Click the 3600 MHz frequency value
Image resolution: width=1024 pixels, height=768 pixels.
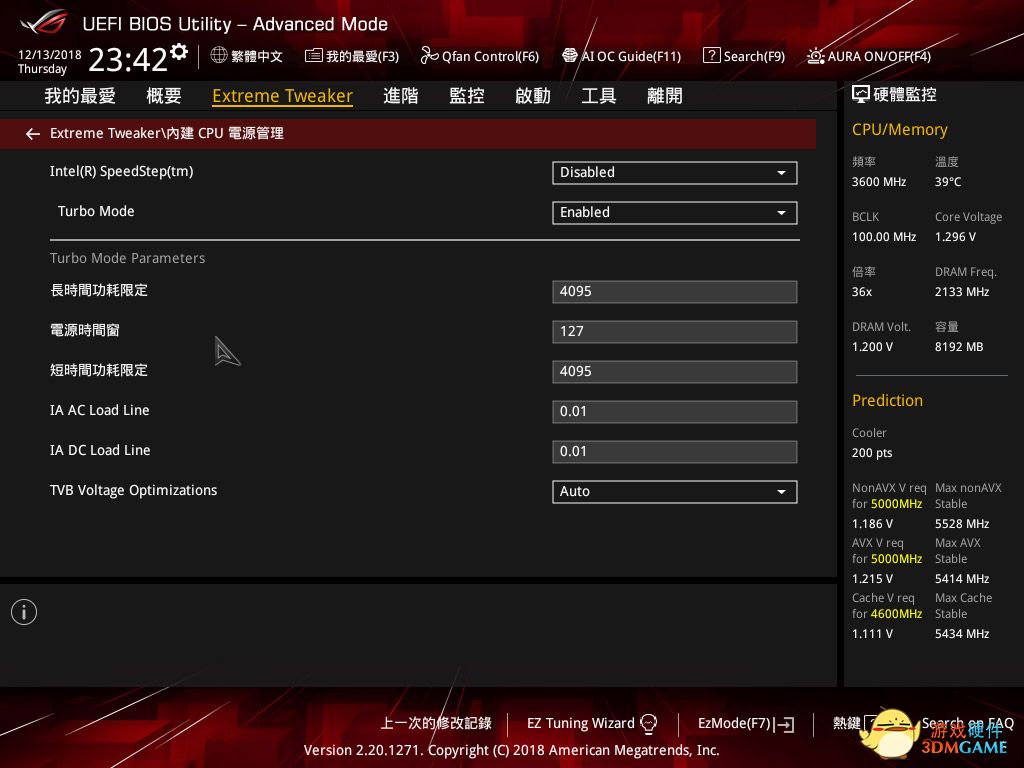878,182
